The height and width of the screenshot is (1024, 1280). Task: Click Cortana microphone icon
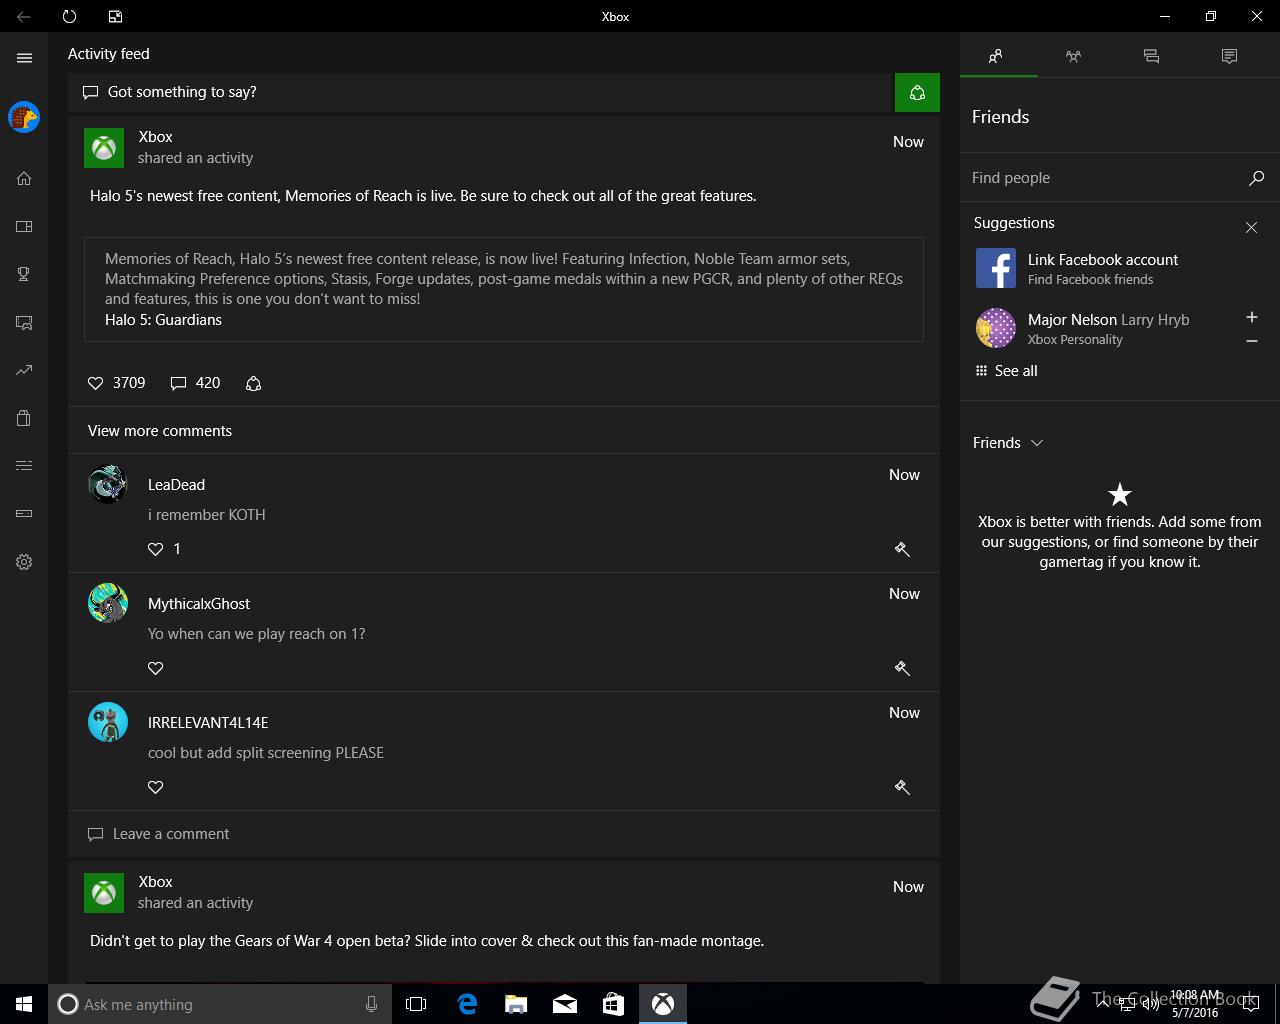pyautogui.click(x=371, y=1004)
